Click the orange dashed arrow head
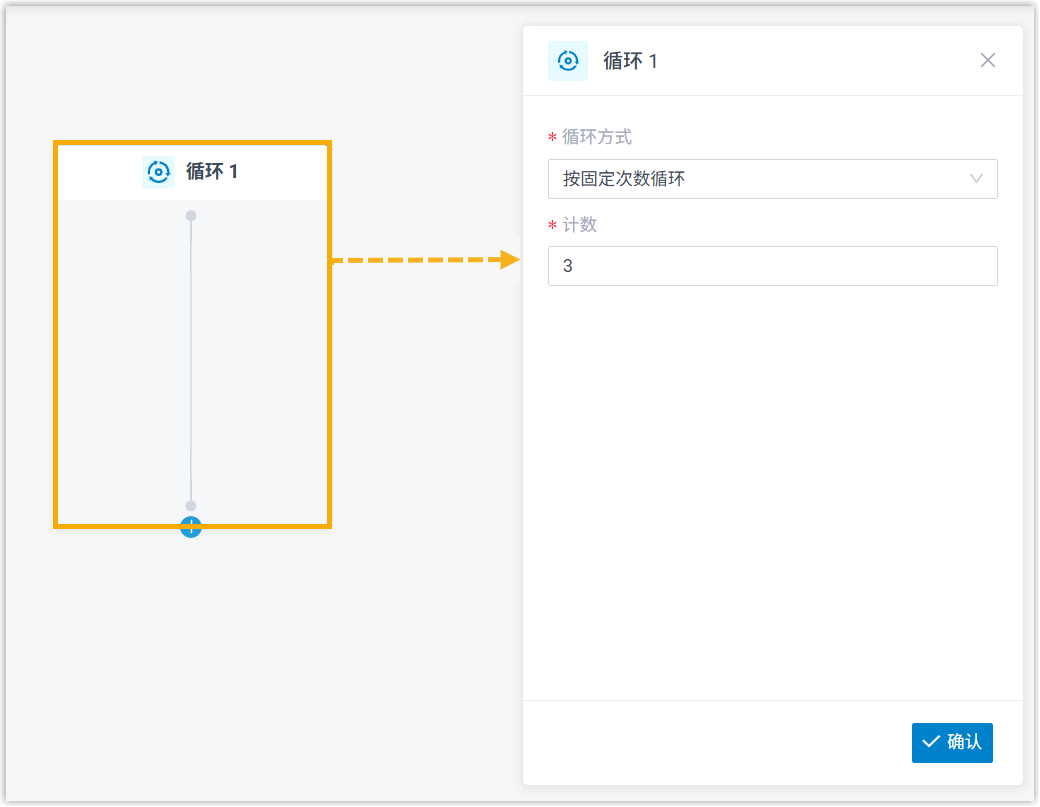Image resolution: width=1040 pixels, height=807 pixels. [x=510, y=260]
